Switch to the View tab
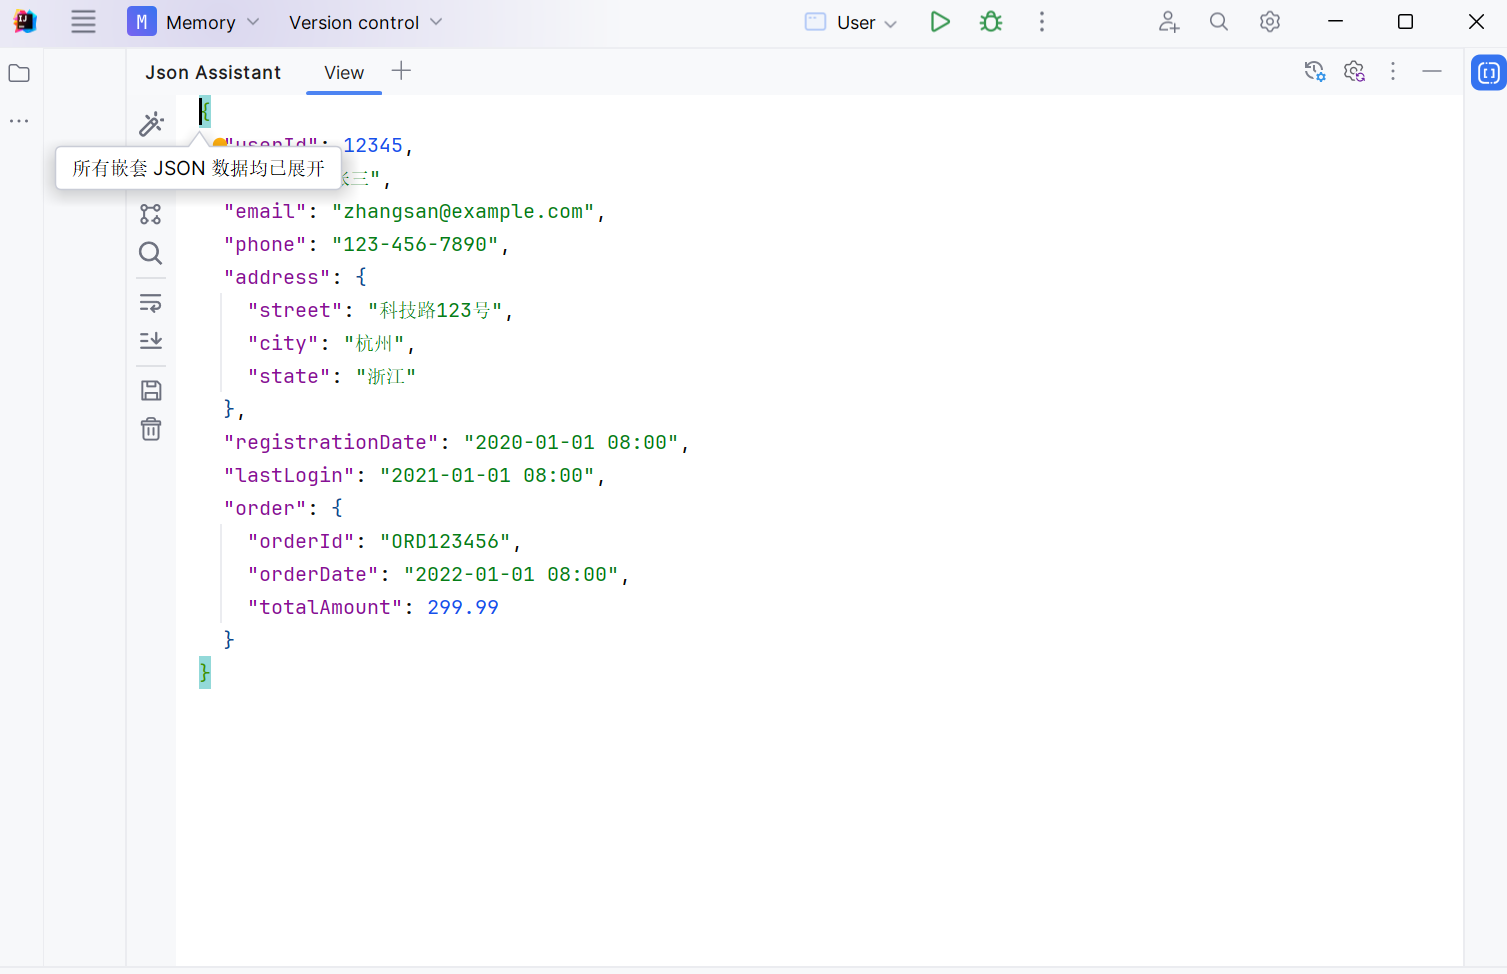Screen dimensions: 1507x974 [343, 72]
